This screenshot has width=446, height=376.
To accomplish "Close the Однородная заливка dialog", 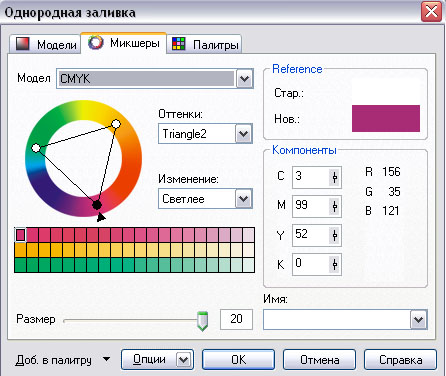I will 431,12.
